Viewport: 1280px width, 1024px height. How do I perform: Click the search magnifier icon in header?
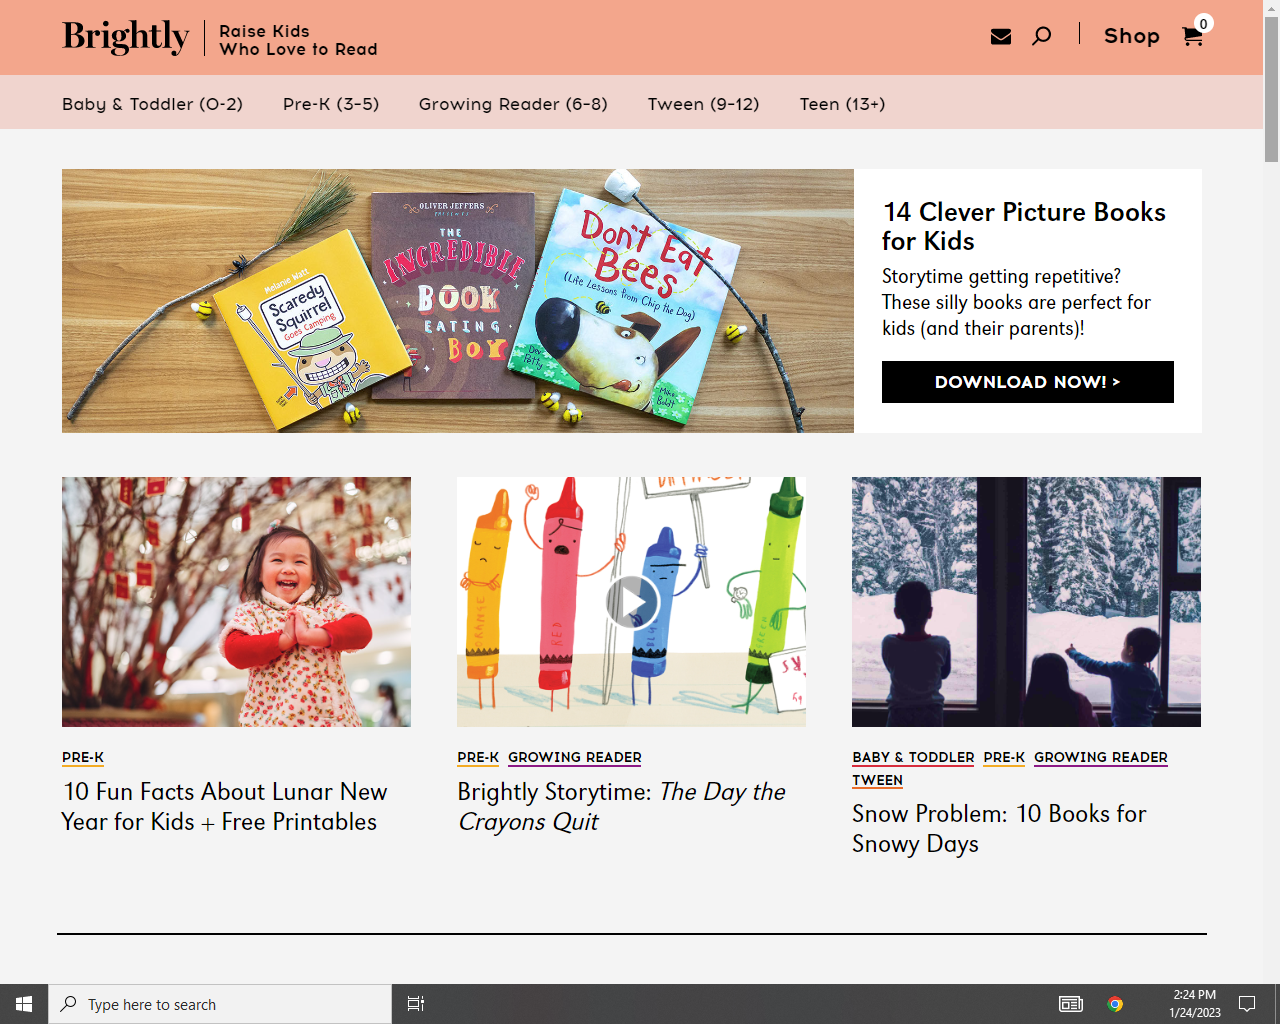(x=1041, y=36)
